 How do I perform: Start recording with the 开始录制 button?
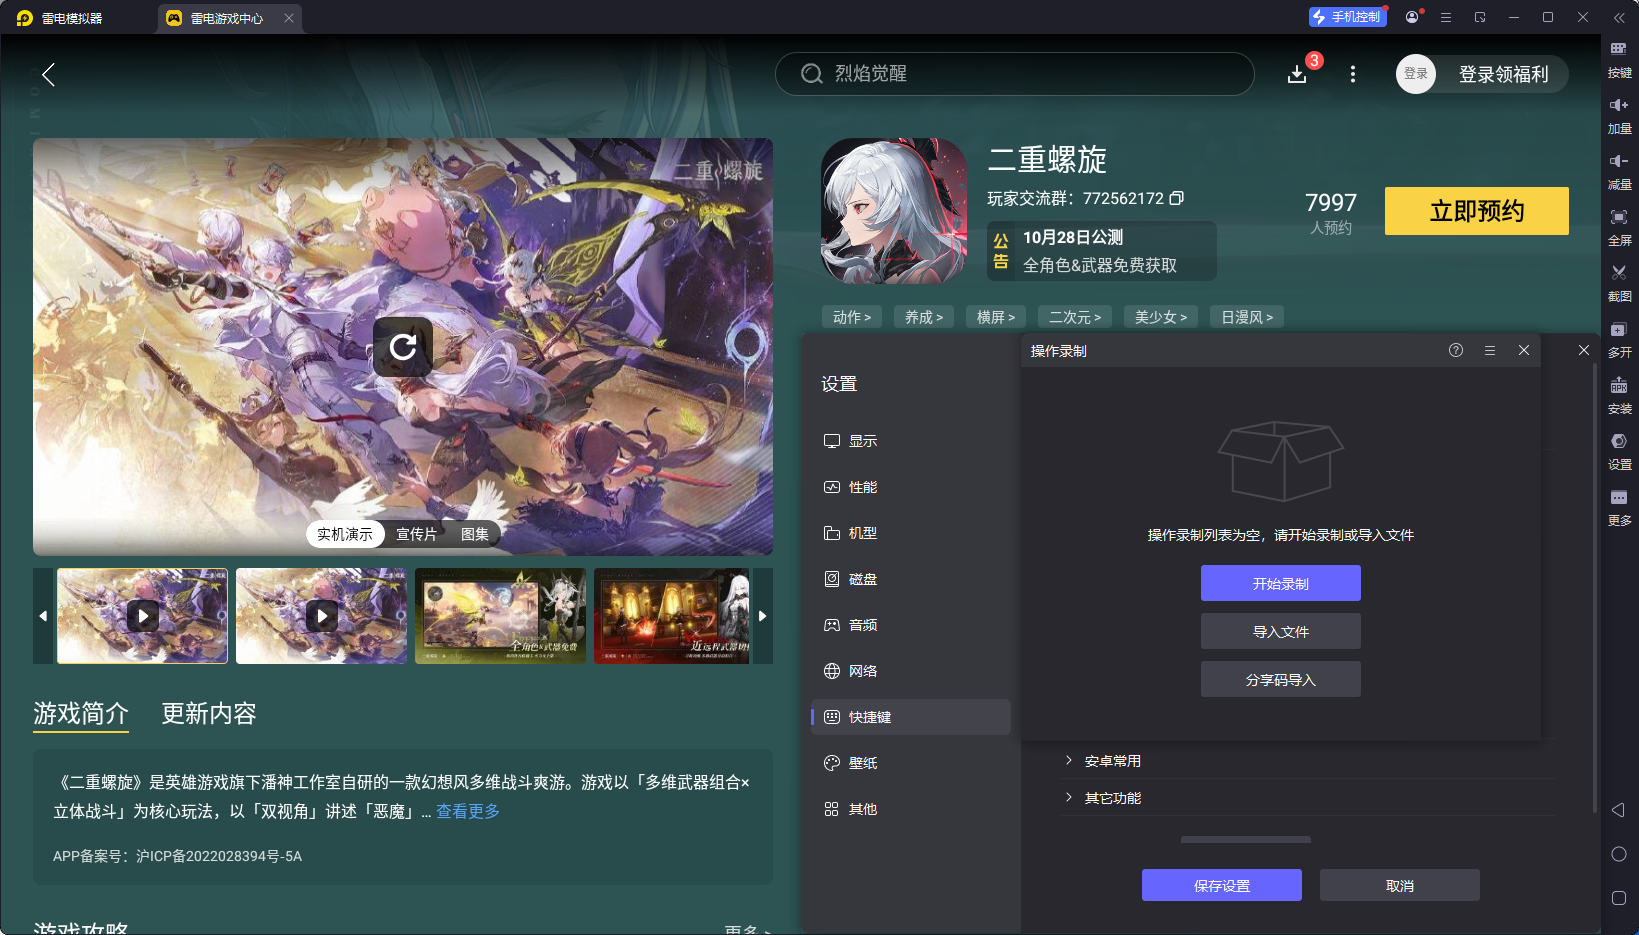tap(1280, 583)
